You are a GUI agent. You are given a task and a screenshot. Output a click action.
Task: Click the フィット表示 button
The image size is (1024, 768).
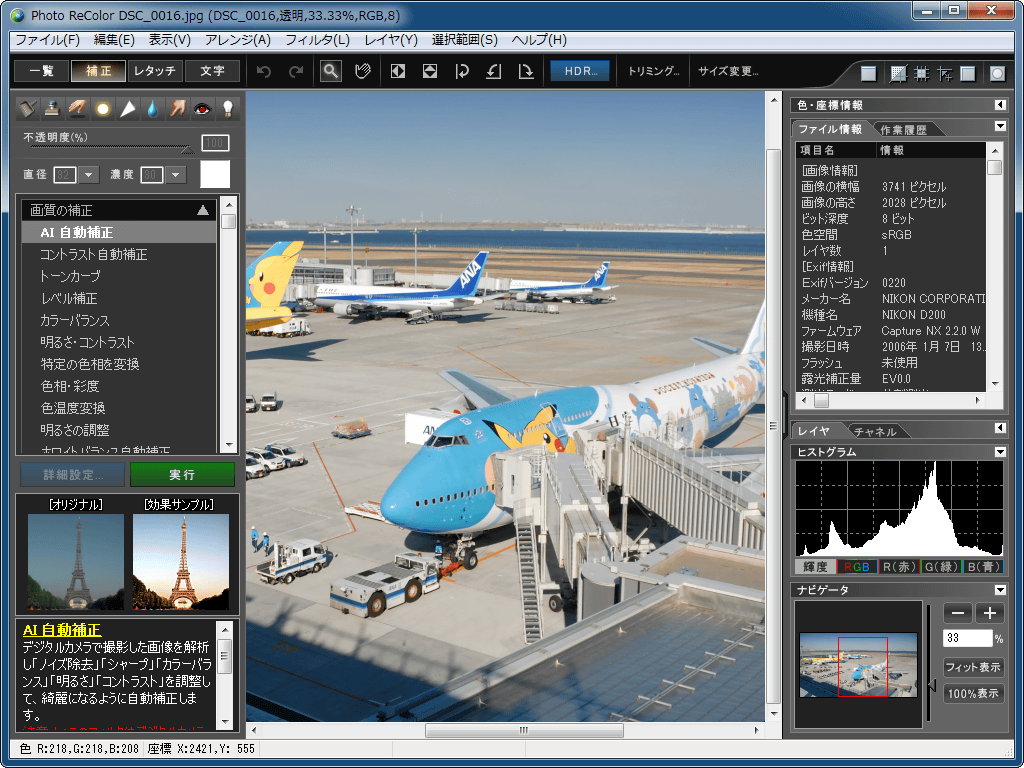[973, 667]
